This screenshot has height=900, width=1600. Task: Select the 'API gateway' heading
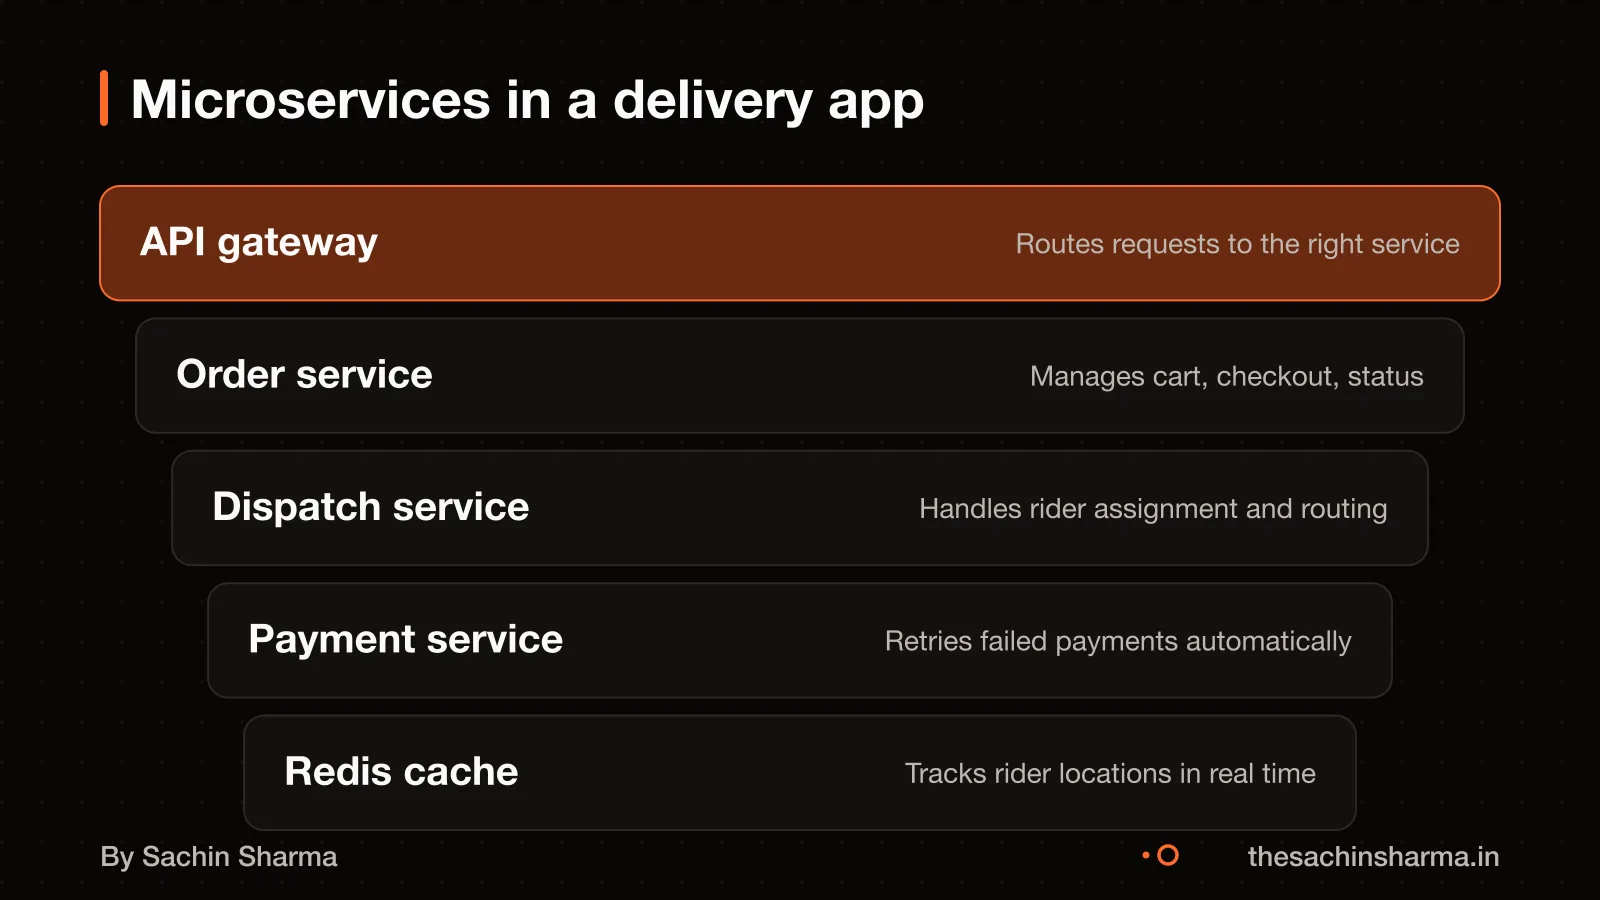tap(259, 243)
